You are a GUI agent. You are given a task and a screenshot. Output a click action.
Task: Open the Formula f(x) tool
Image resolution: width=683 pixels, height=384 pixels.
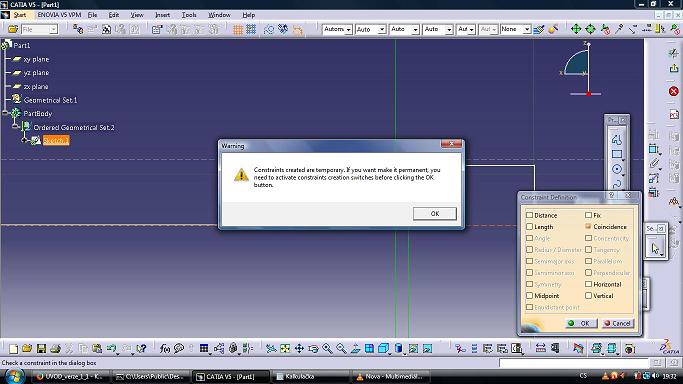[165, 348]
